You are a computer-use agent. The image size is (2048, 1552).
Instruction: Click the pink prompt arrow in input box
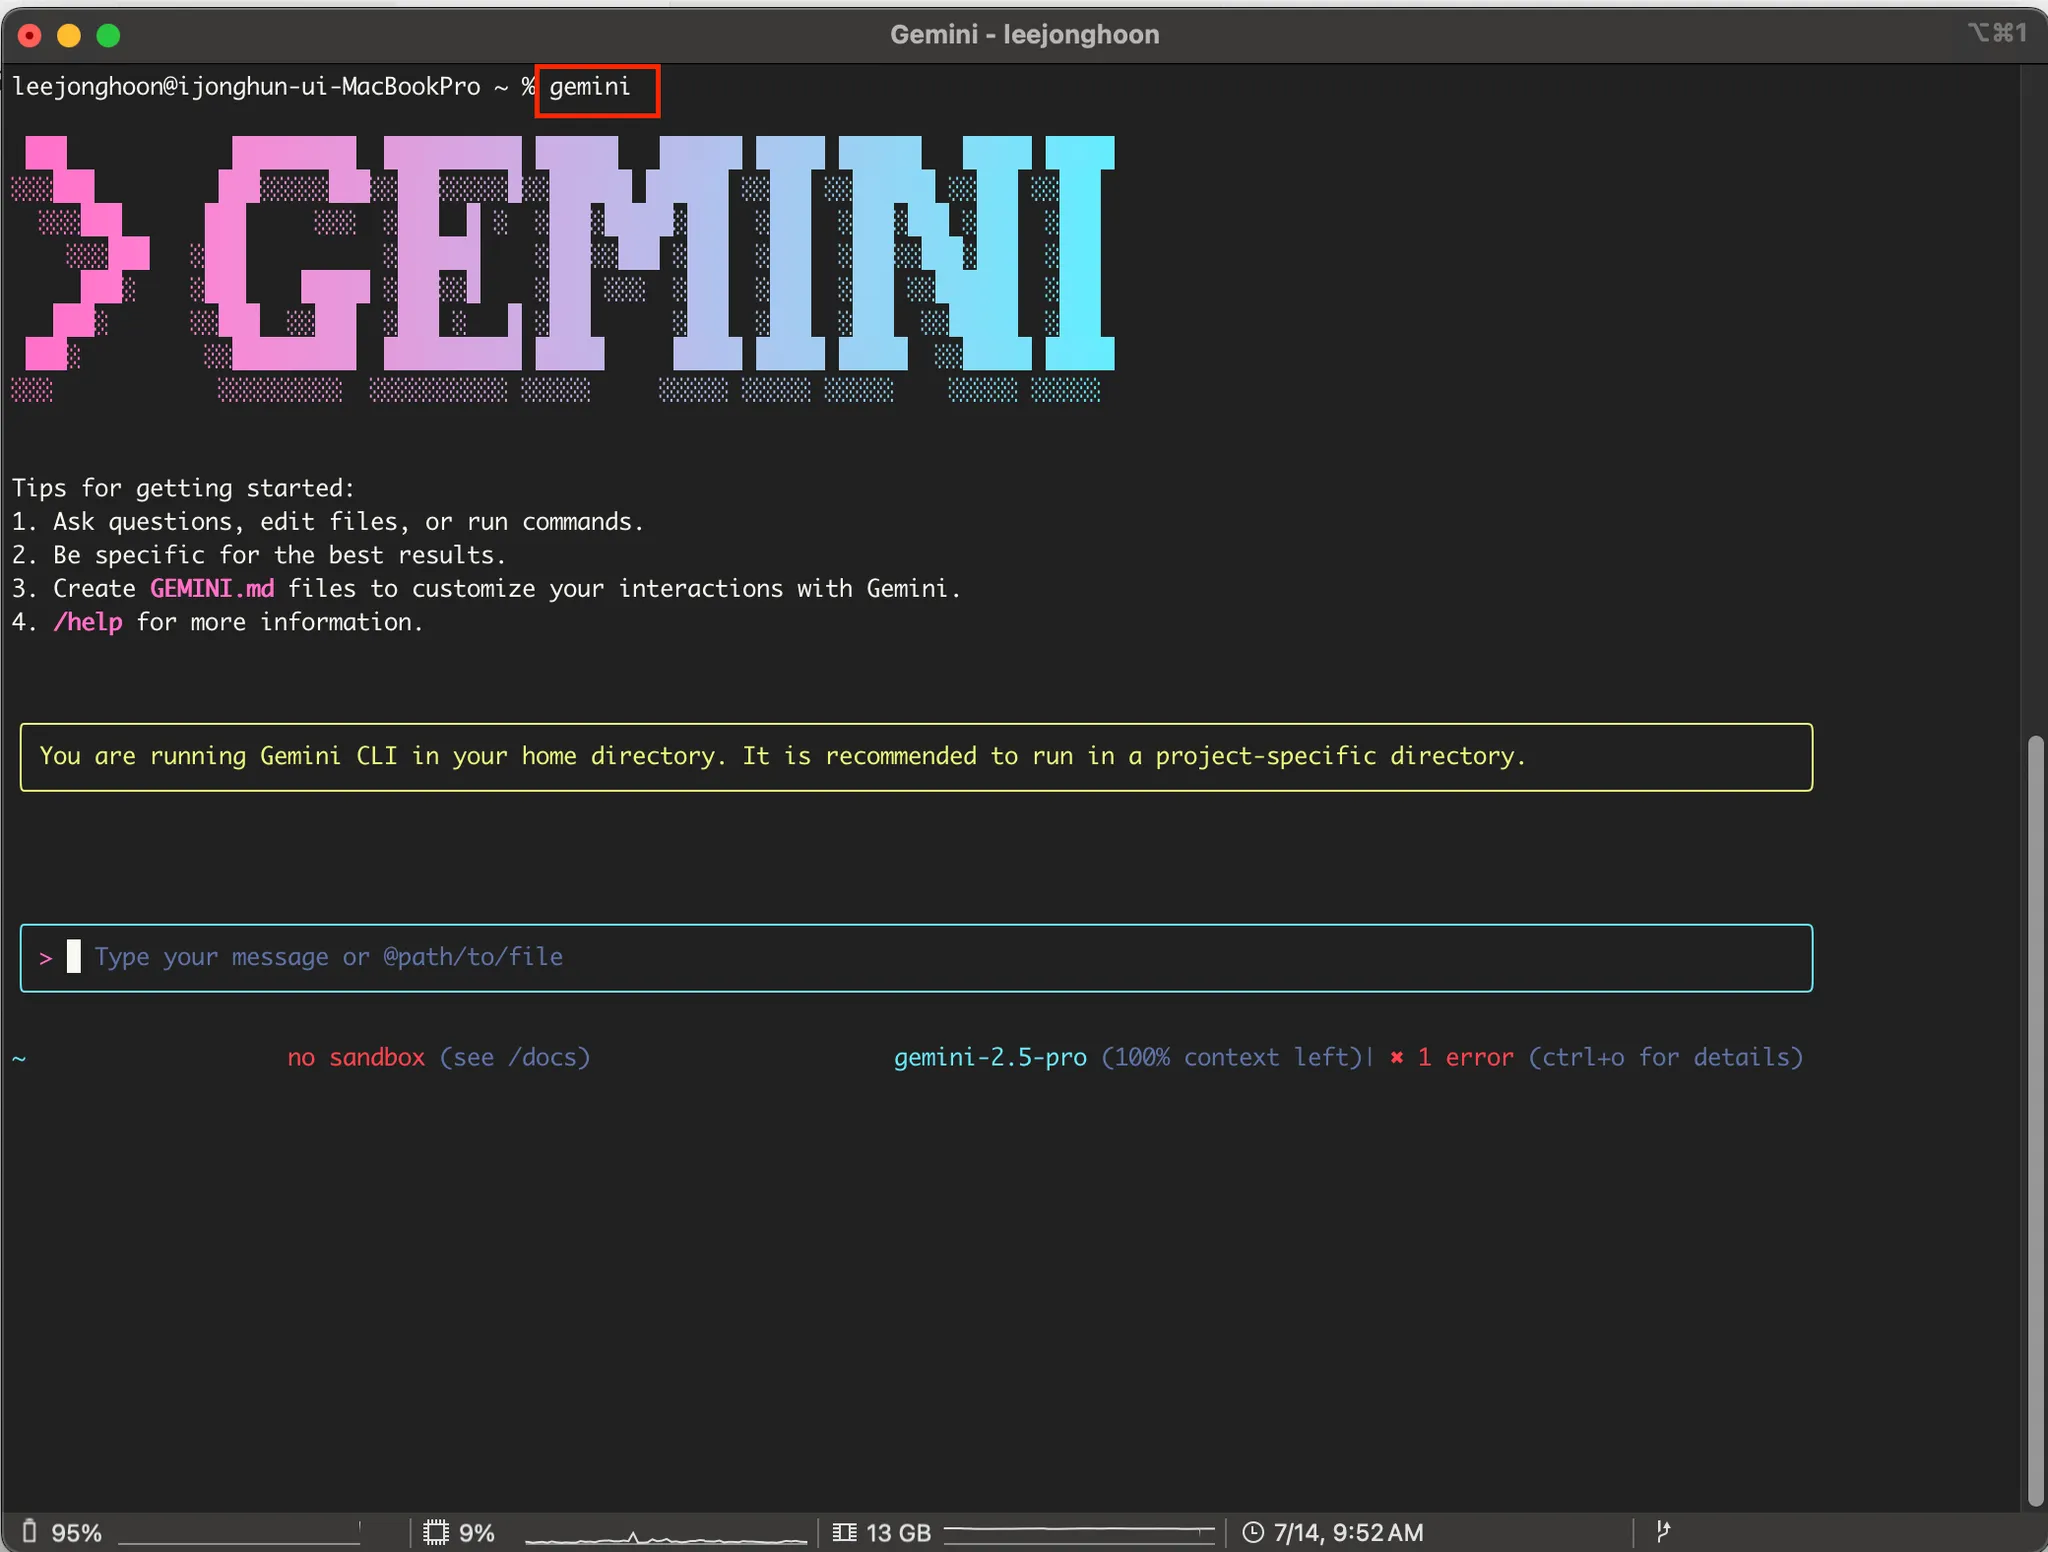46,958
